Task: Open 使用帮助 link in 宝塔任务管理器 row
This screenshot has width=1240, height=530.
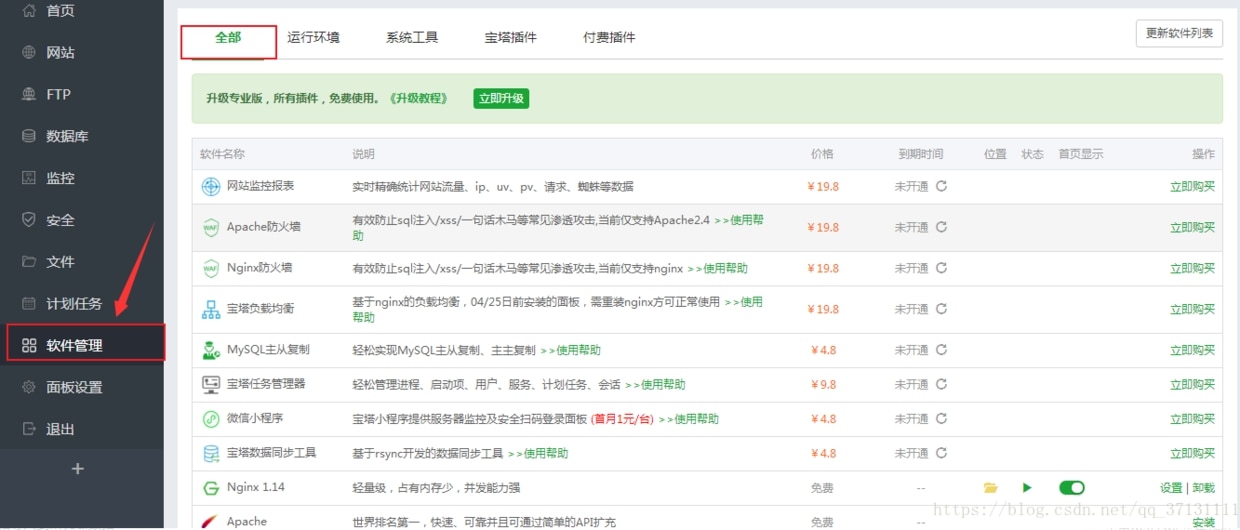Action: (x=655, y=384)
